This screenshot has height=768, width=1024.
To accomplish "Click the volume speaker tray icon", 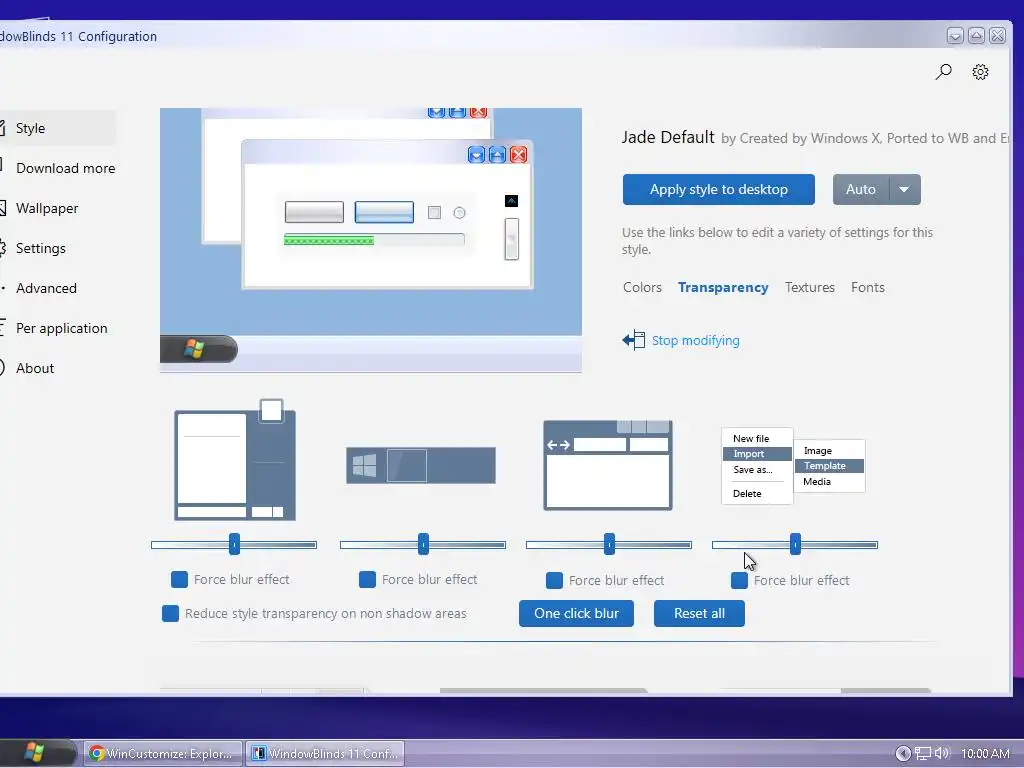I will (941, 754).
